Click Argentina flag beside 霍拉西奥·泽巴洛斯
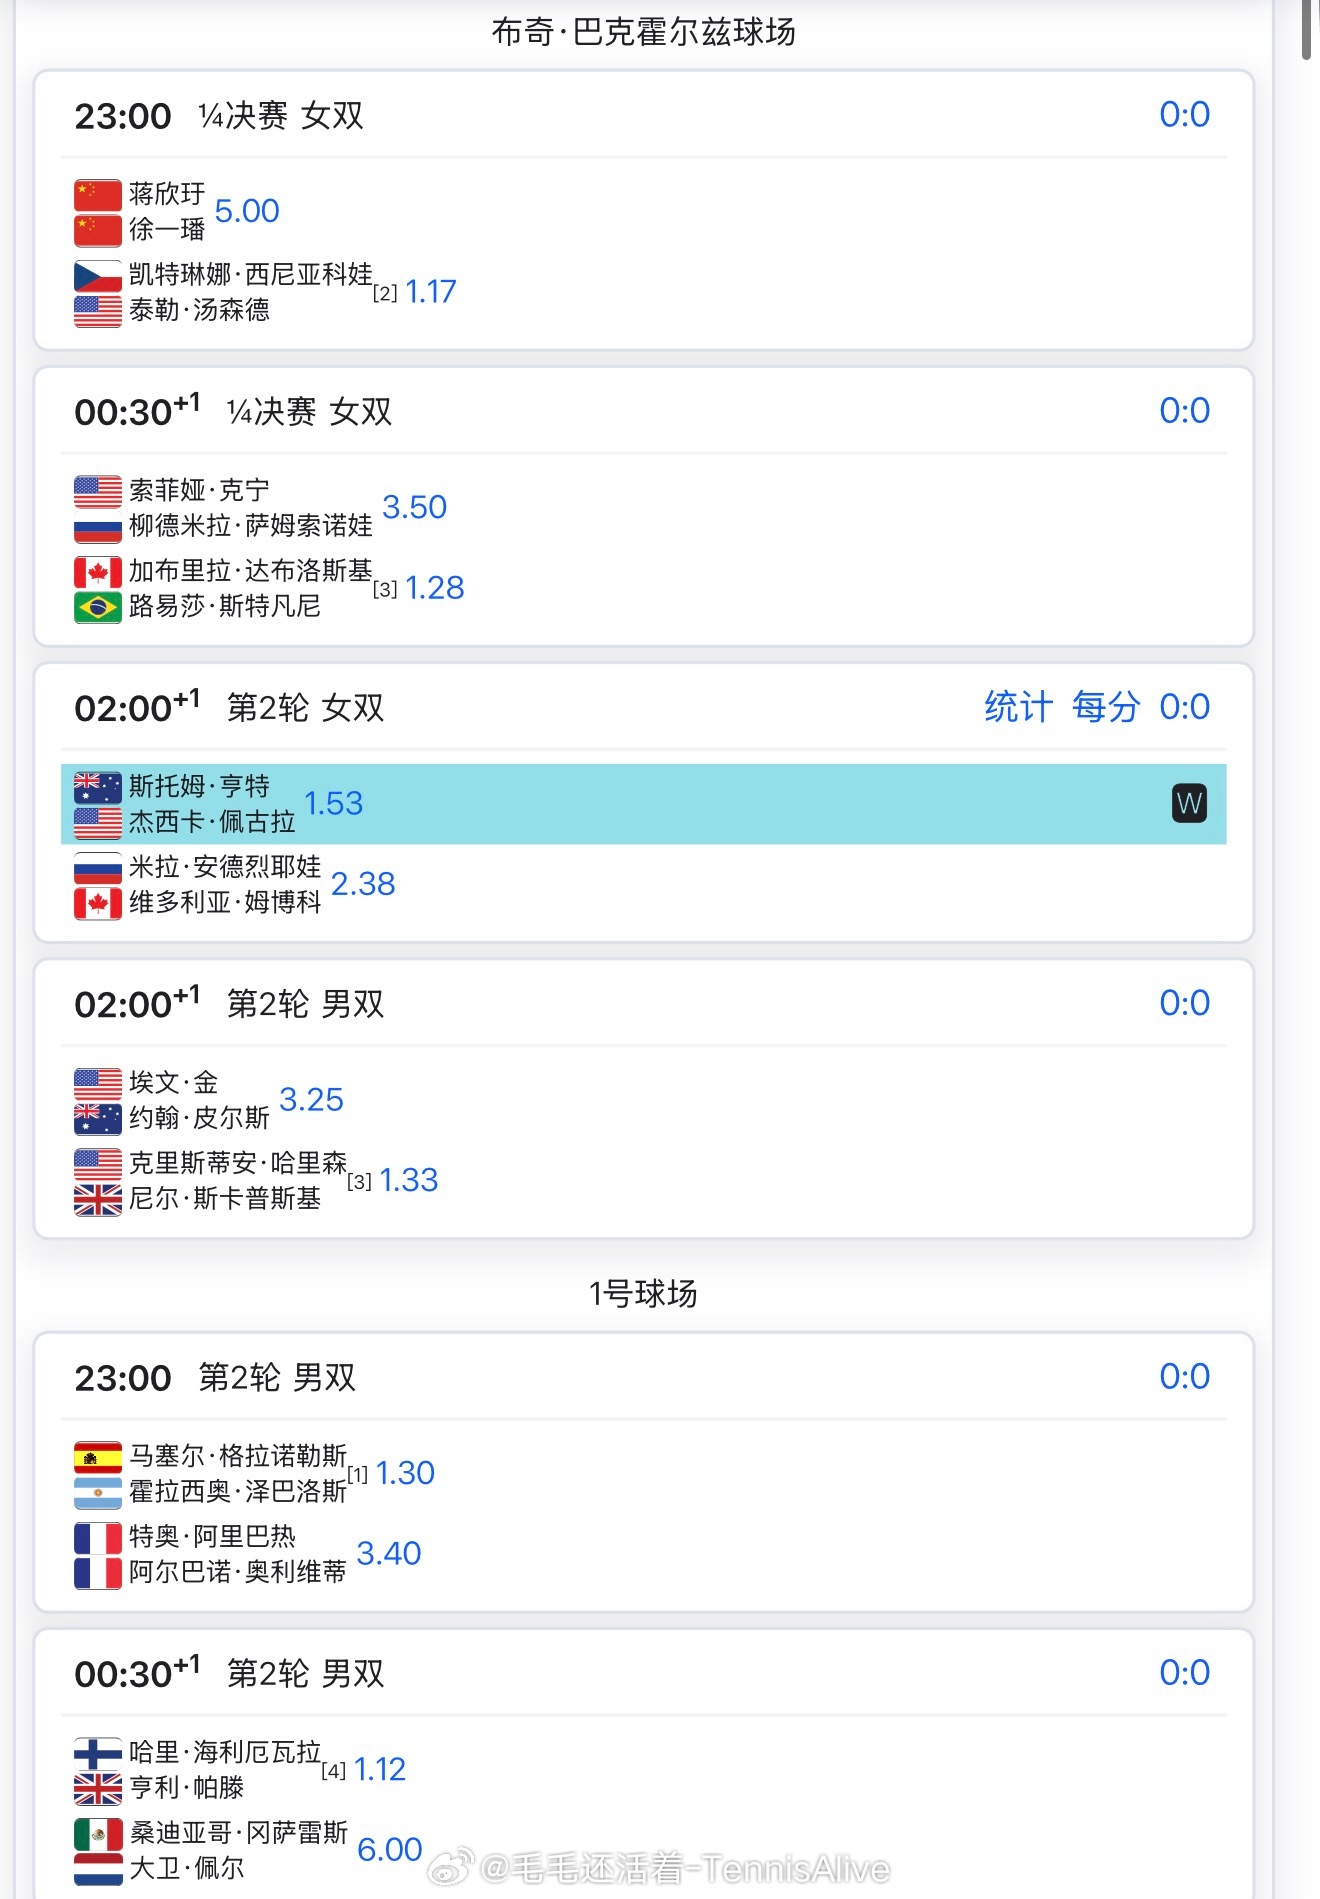Viewport: 1320px width, 1899px height. [x=97, y=1492]
